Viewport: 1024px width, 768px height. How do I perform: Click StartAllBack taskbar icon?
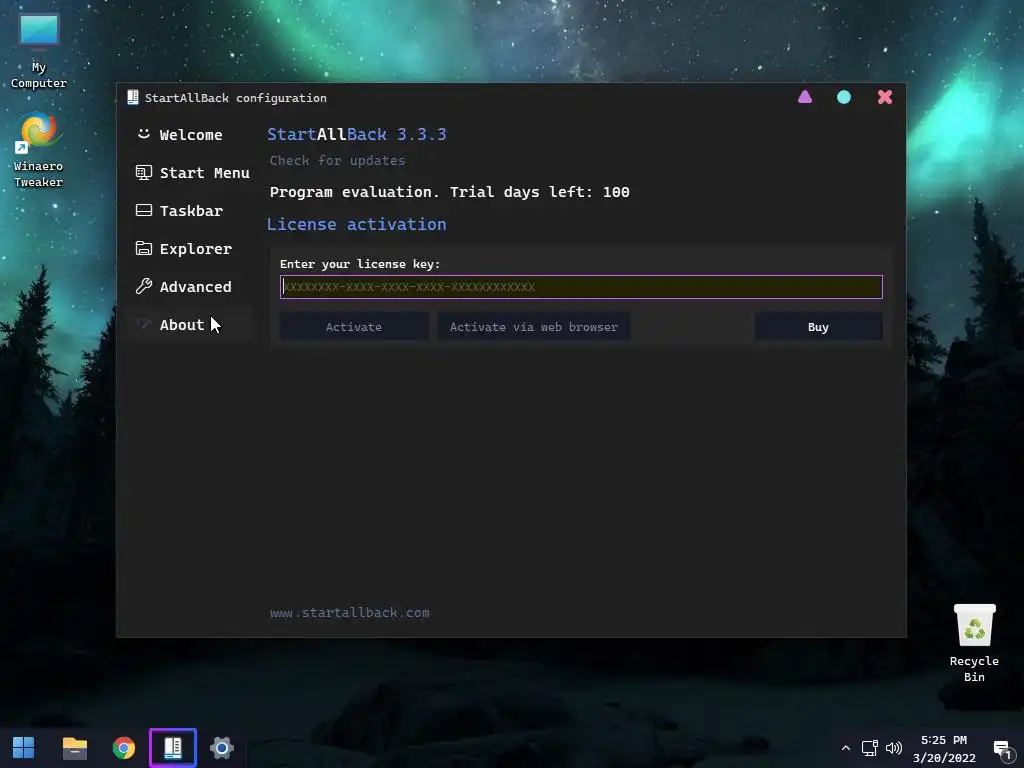(173, 748)
